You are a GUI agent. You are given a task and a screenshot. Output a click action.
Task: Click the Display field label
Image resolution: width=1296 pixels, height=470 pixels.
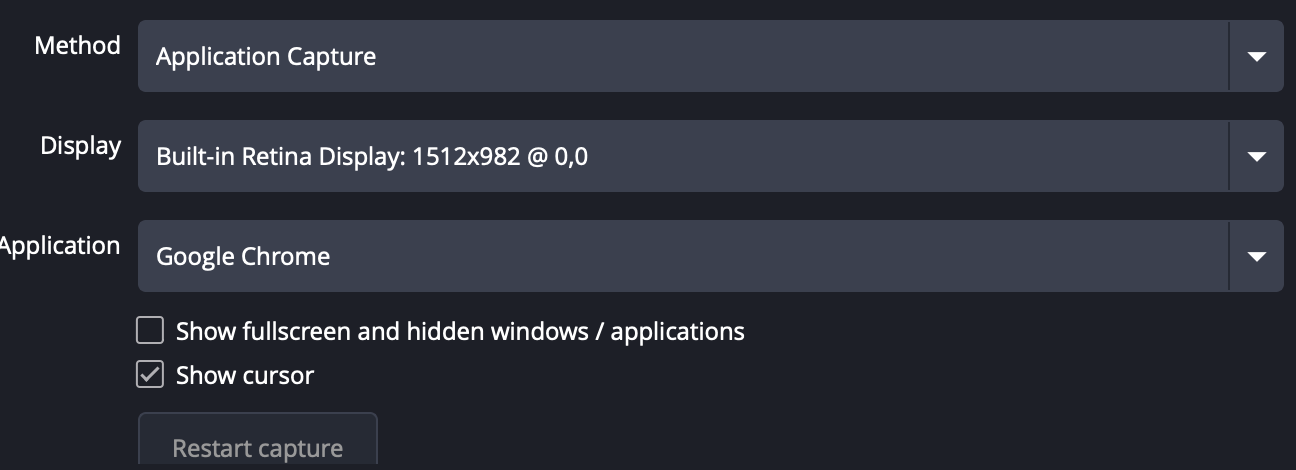point(80,145)
